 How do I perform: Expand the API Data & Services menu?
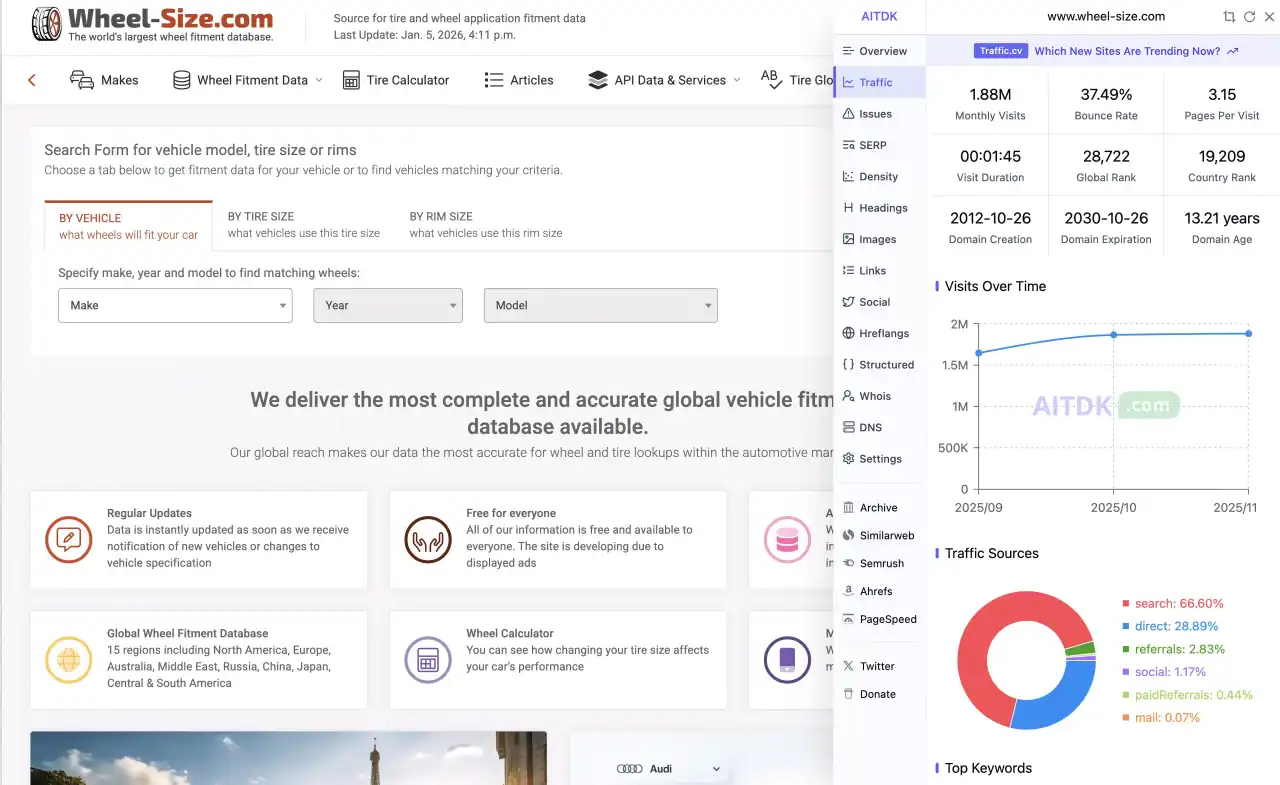tap(665, 80)
